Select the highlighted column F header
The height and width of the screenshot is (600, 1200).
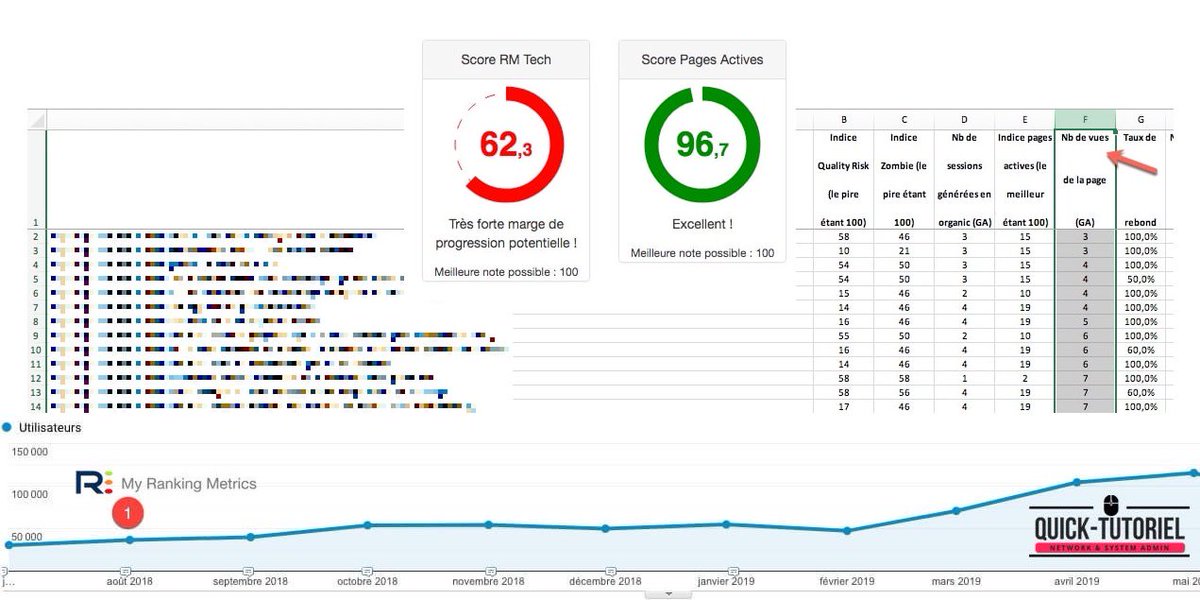(x=1085, y=120)
